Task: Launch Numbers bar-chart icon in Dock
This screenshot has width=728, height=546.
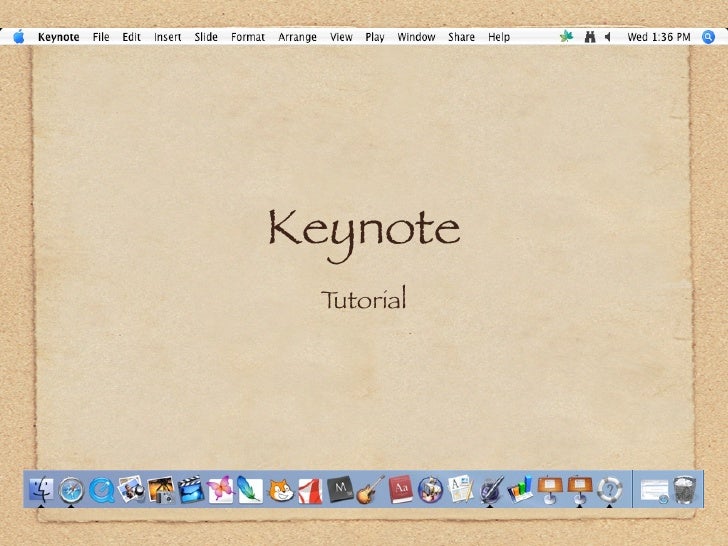Action: (x=520, y=489)
